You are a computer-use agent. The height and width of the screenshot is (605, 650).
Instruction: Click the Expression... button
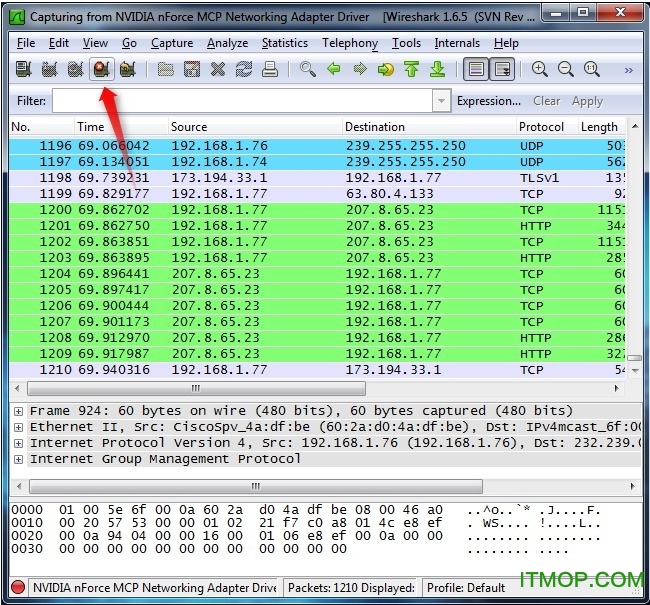488,101
